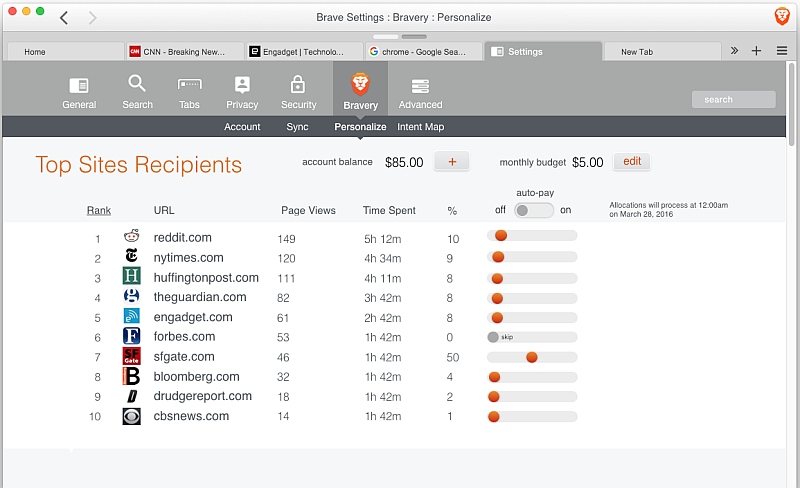This screenshot has width=800, height=488.
Task: Toggle the auto-pay switch
Action: [533, 210]
